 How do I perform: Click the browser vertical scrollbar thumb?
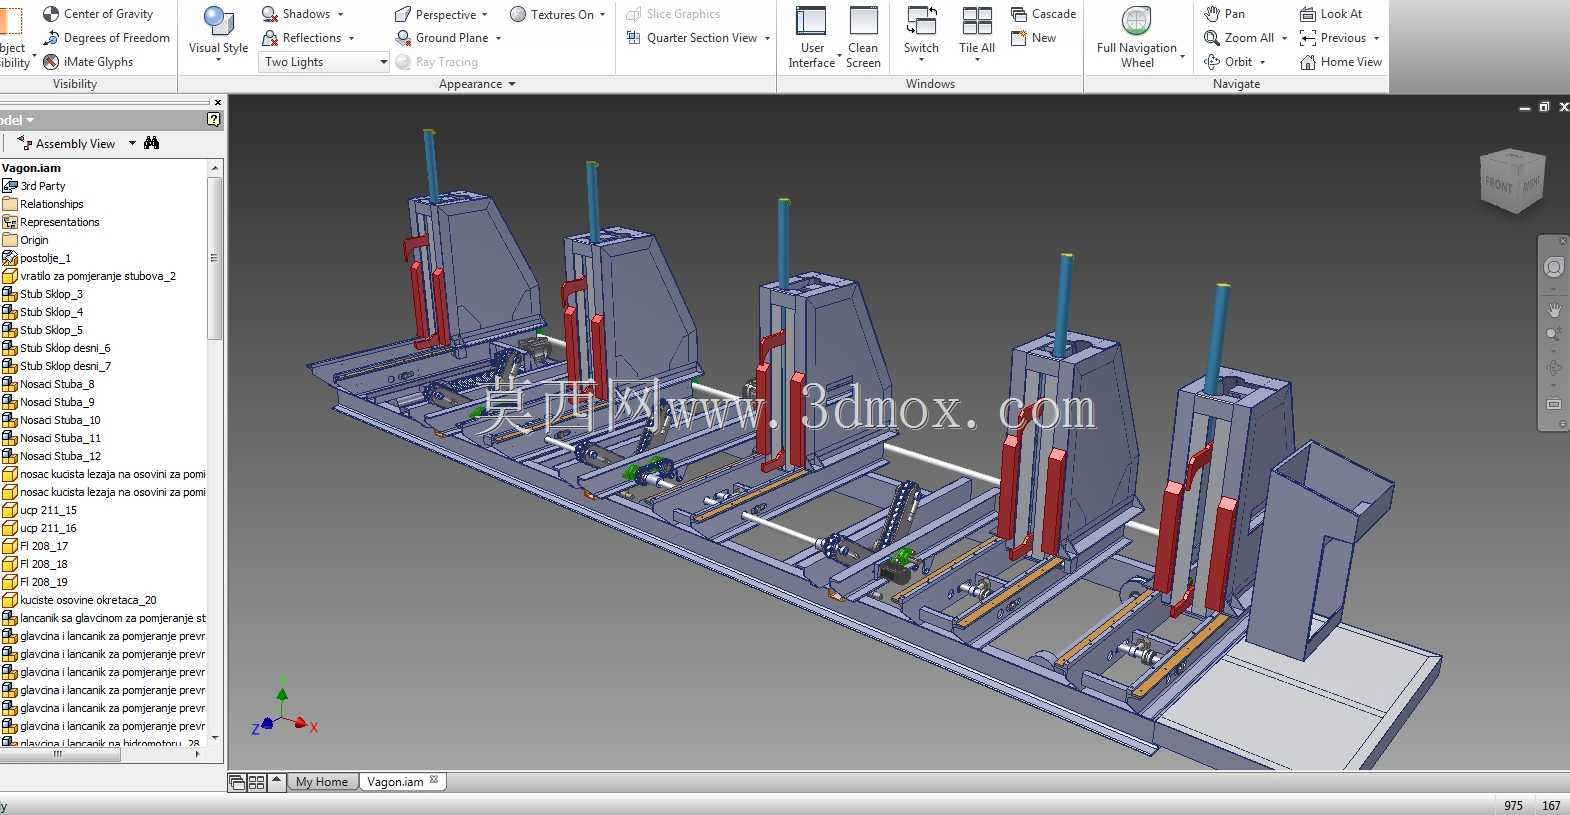pos(214,258)
